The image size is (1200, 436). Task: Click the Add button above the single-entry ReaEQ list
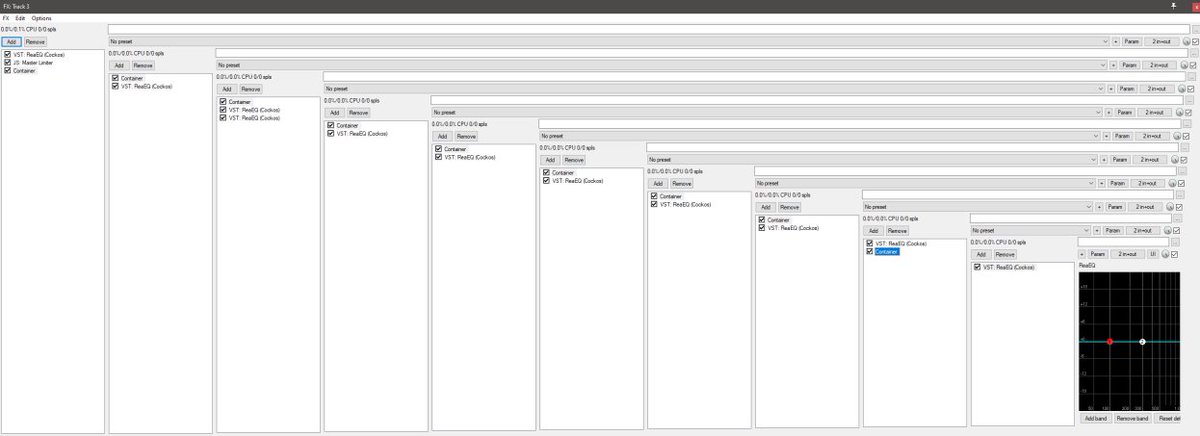(x=981, y=254)
